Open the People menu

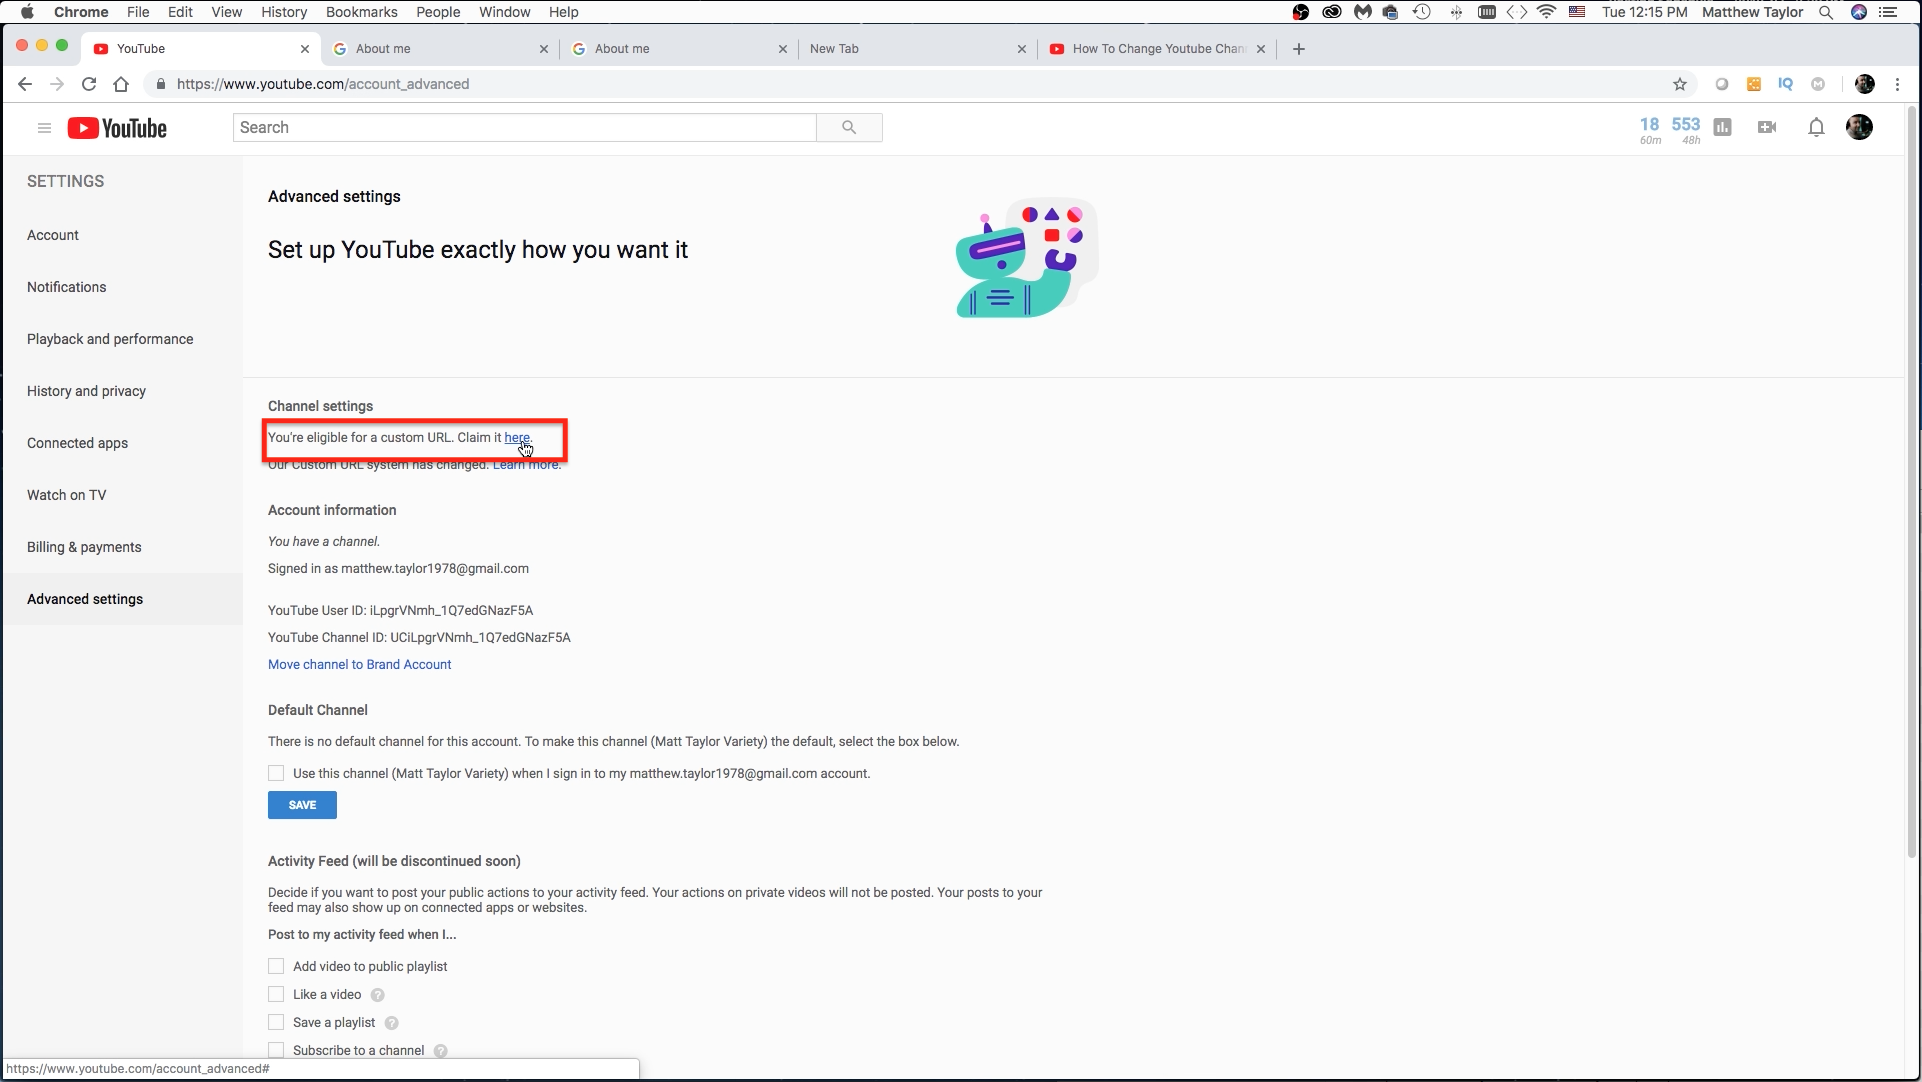click(438, 12)
